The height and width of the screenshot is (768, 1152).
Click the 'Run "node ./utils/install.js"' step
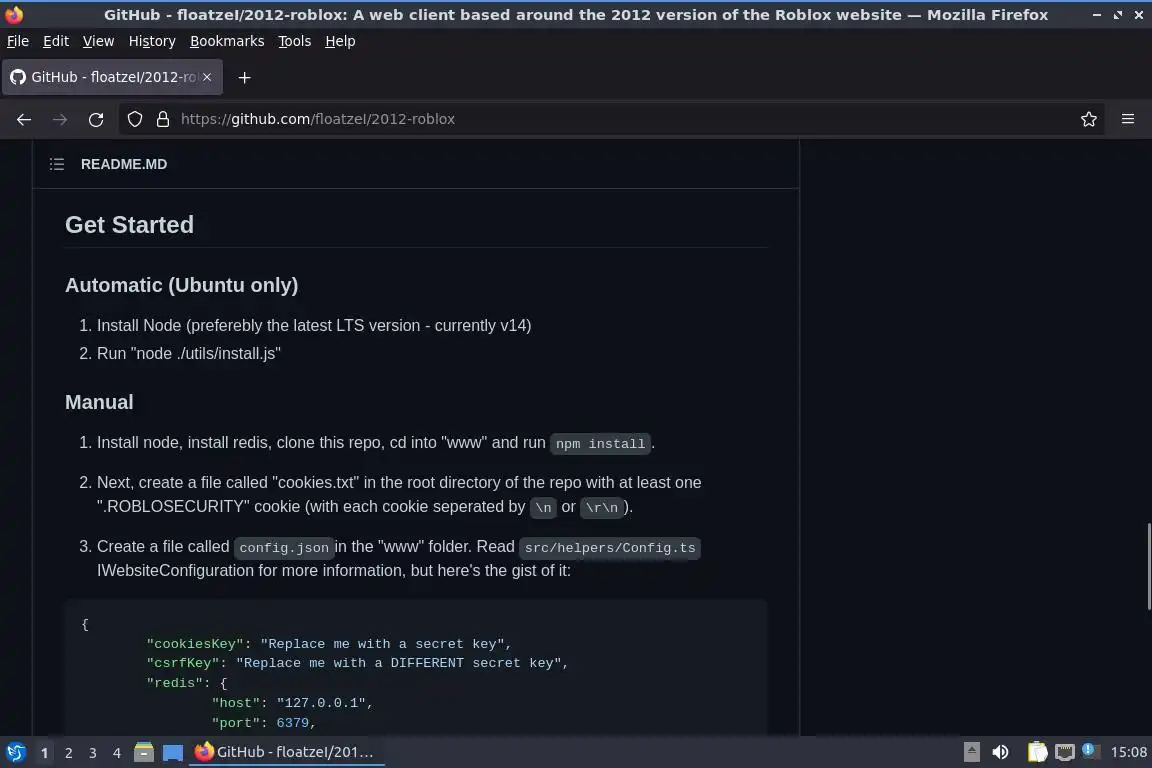click(189, 354)
